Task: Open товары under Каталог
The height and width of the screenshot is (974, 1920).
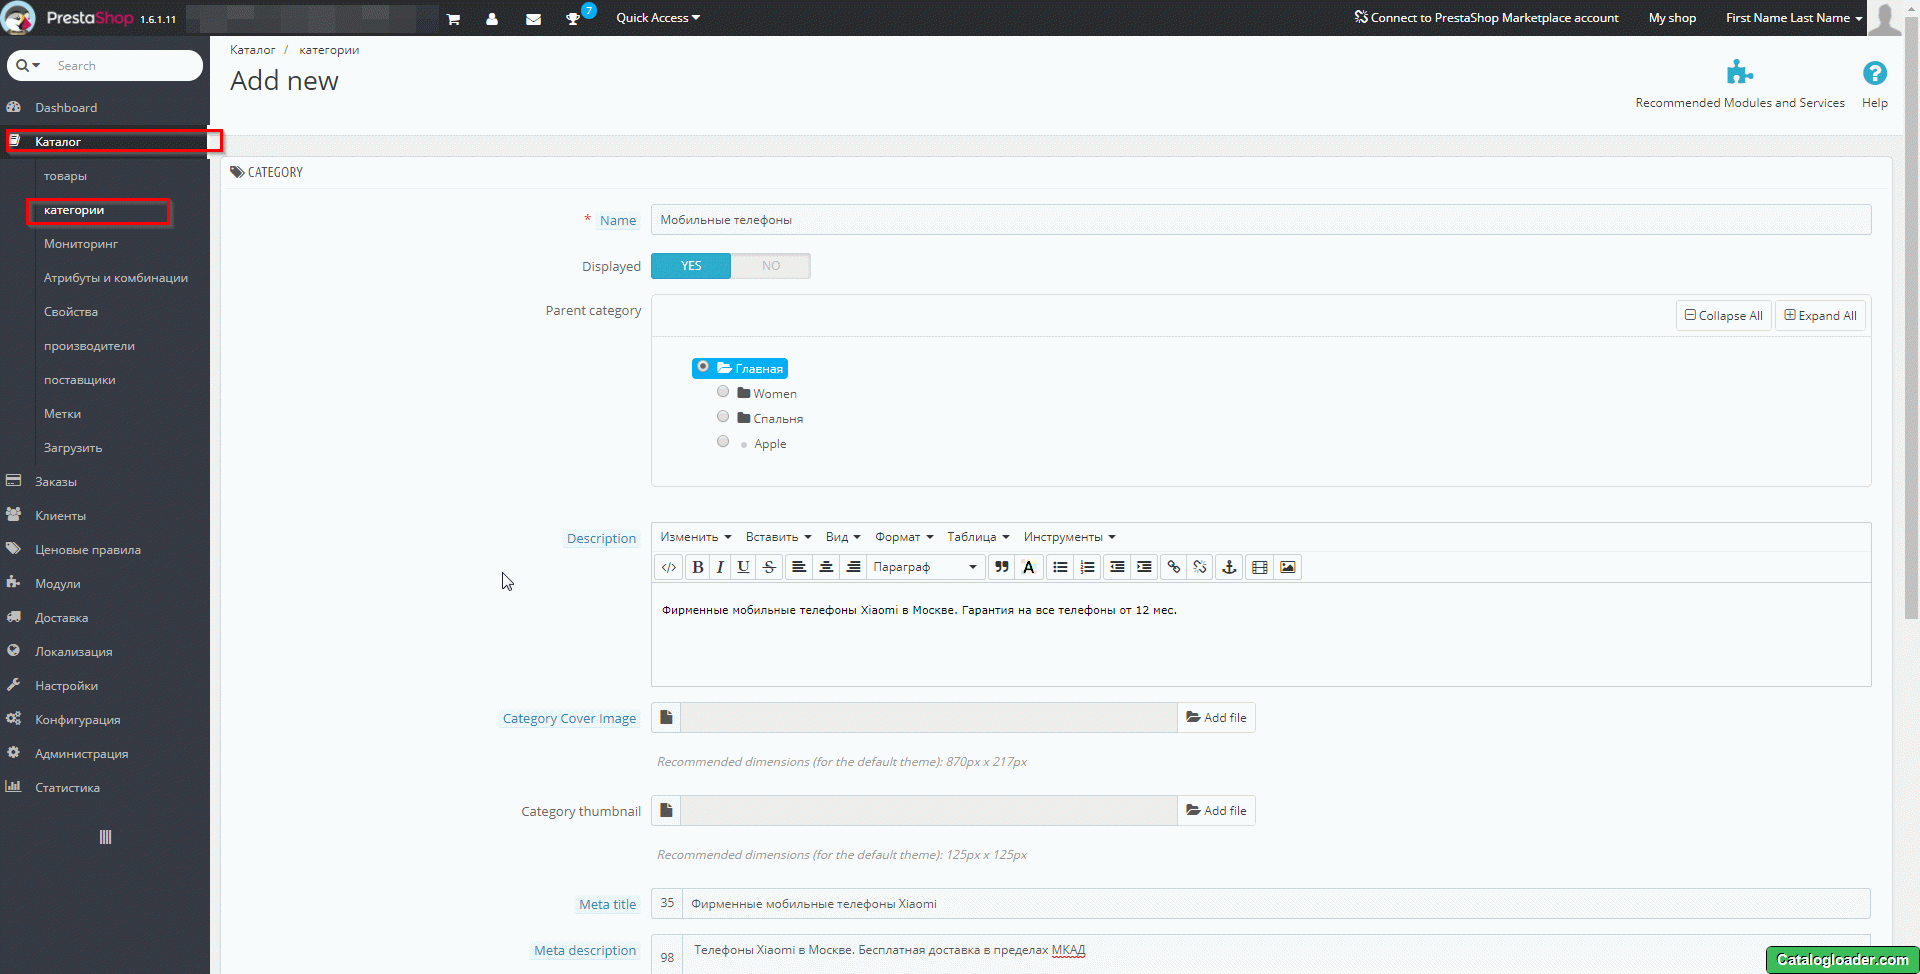Action: click(x=65, y=176)
